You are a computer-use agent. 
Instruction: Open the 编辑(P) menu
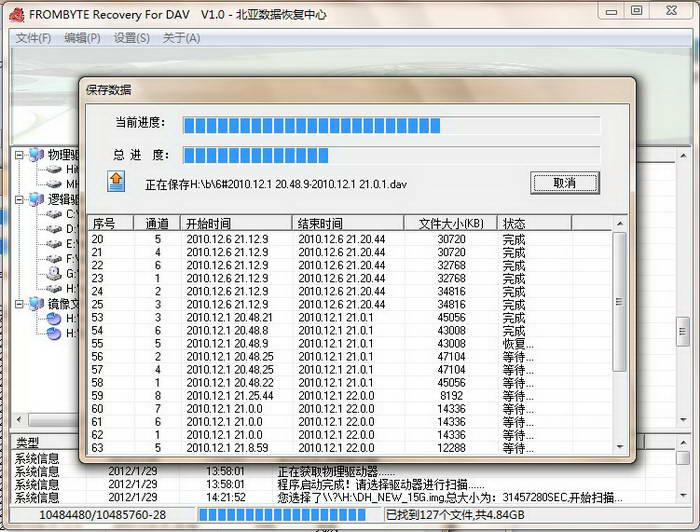point(82,38)
